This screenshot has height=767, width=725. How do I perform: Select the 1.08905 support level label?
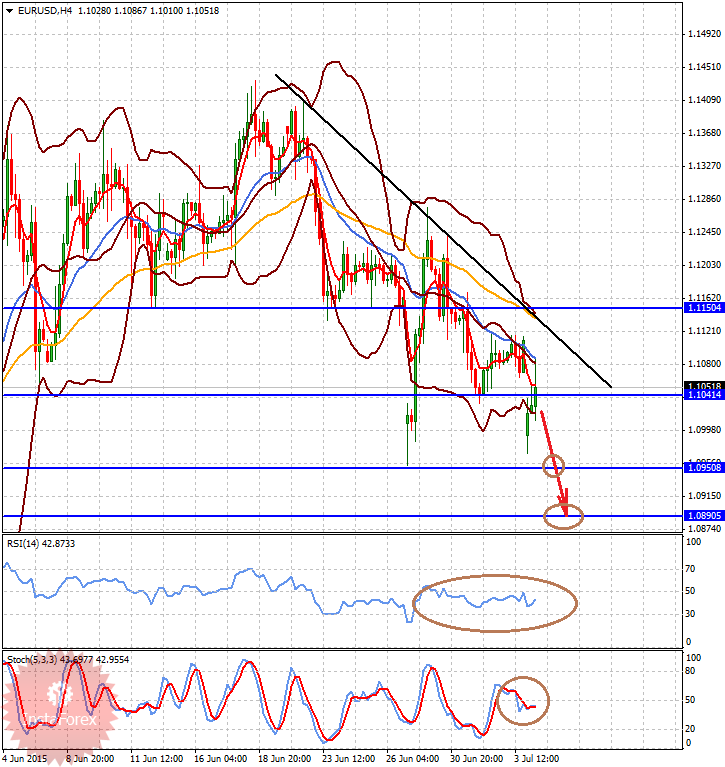[x=704, y=516]
